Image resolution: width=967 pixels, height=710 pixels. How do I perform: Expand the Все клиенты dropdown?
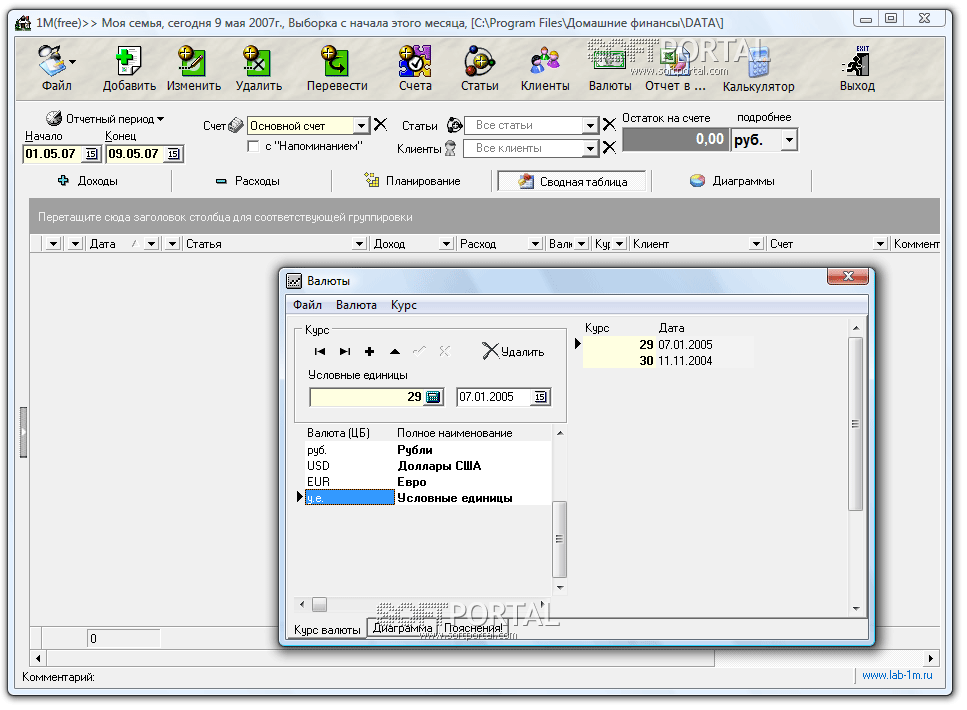590,148
